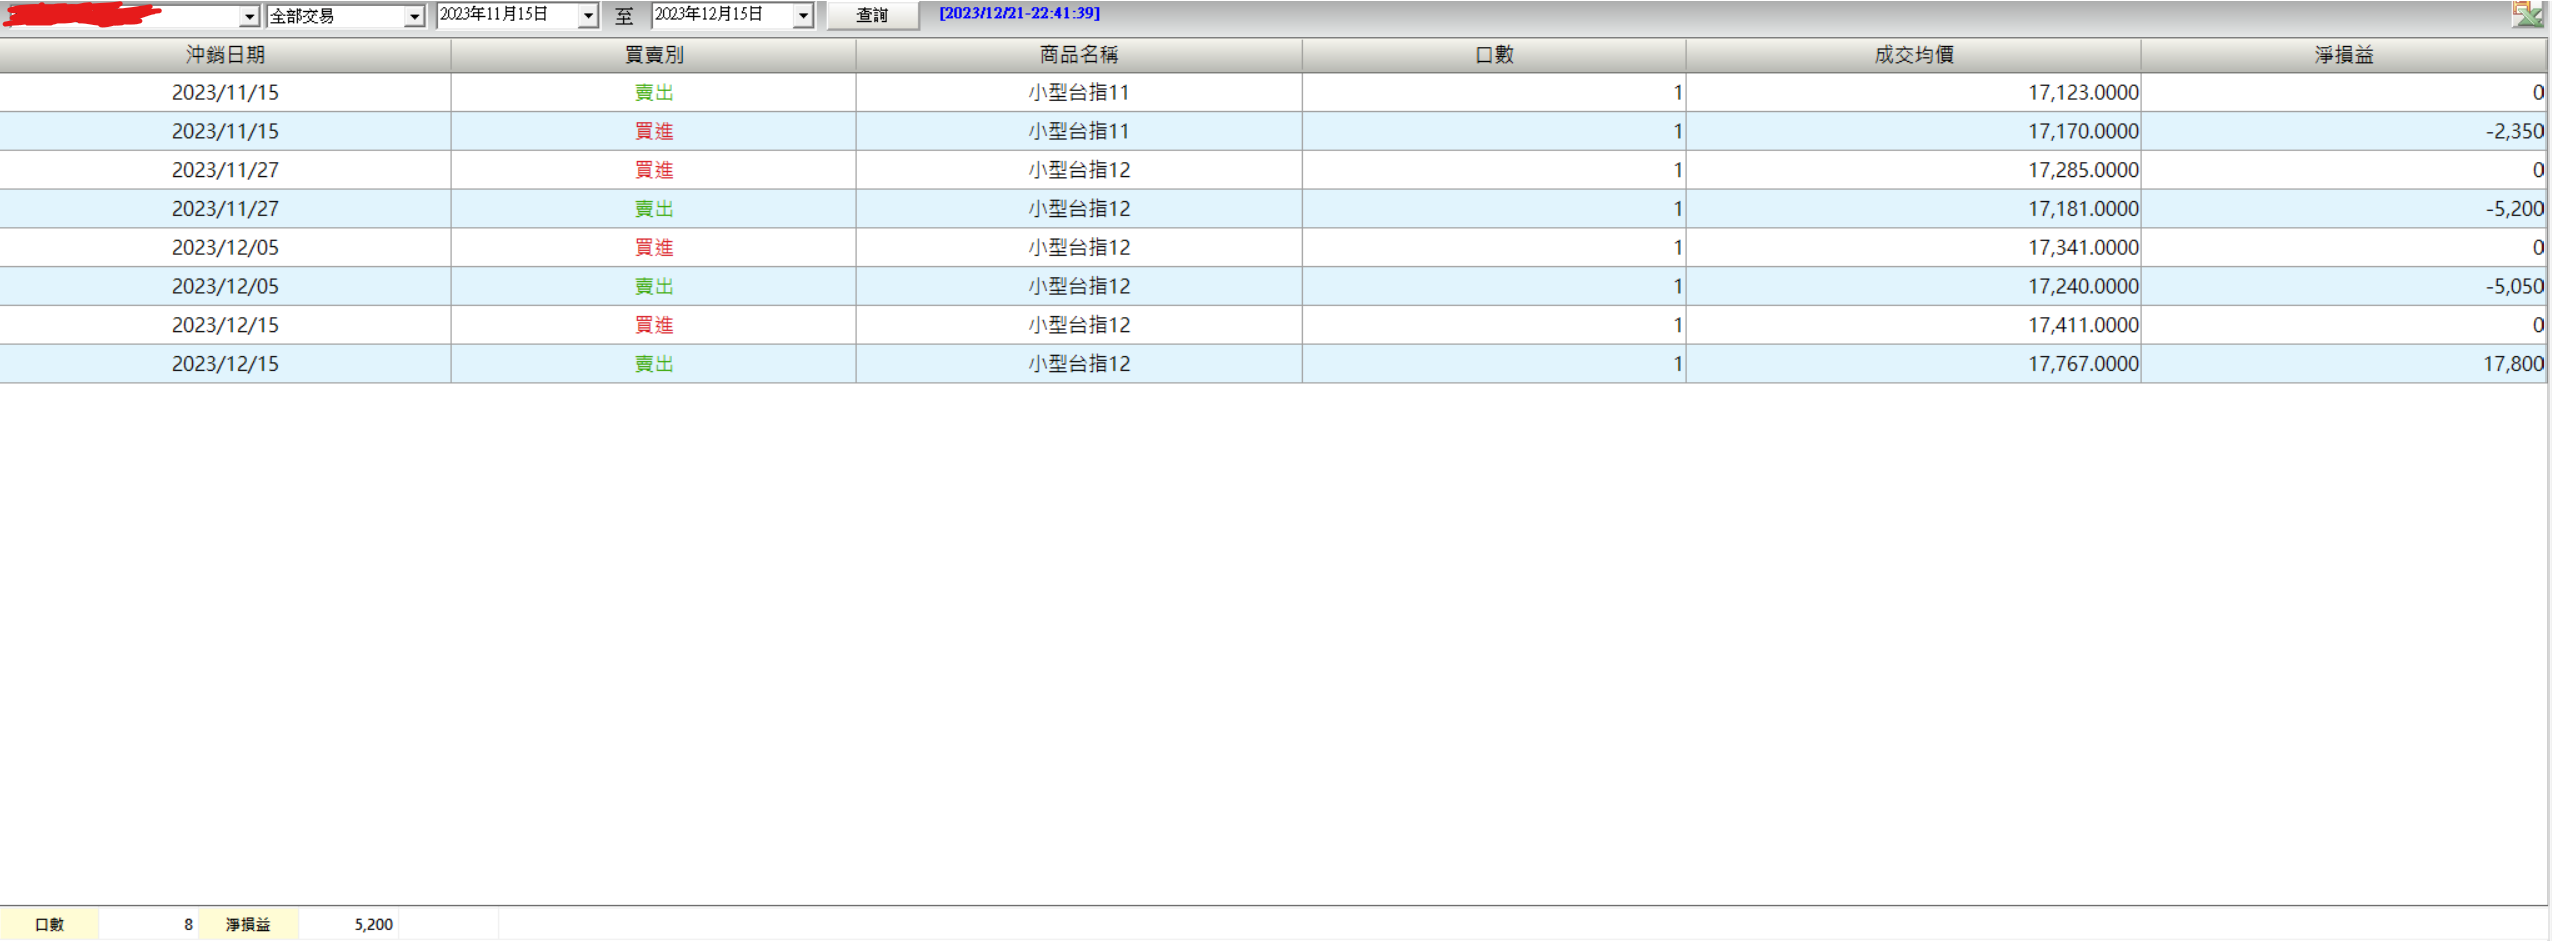
Task: Click the 查詢 query button
Action: (872, 15)
